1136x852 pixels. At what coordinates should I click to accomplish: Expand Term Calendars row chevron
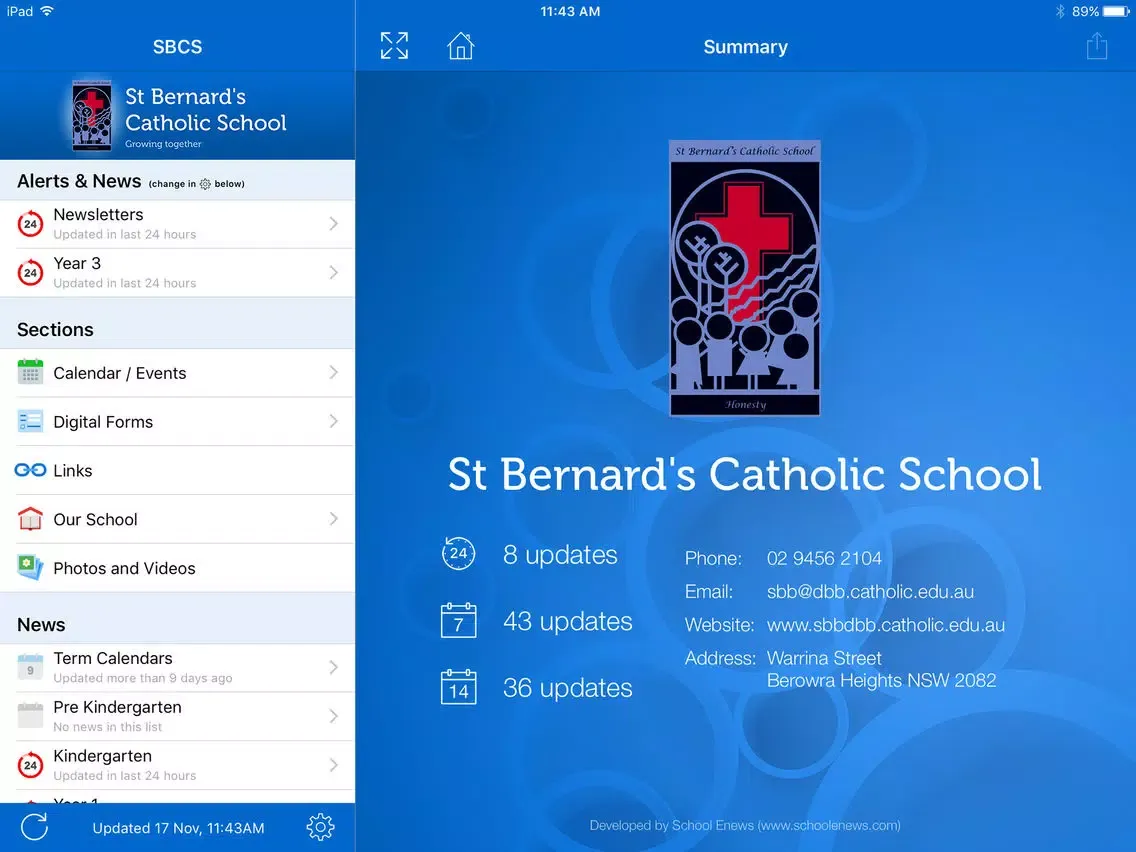(x=333, y=667)
